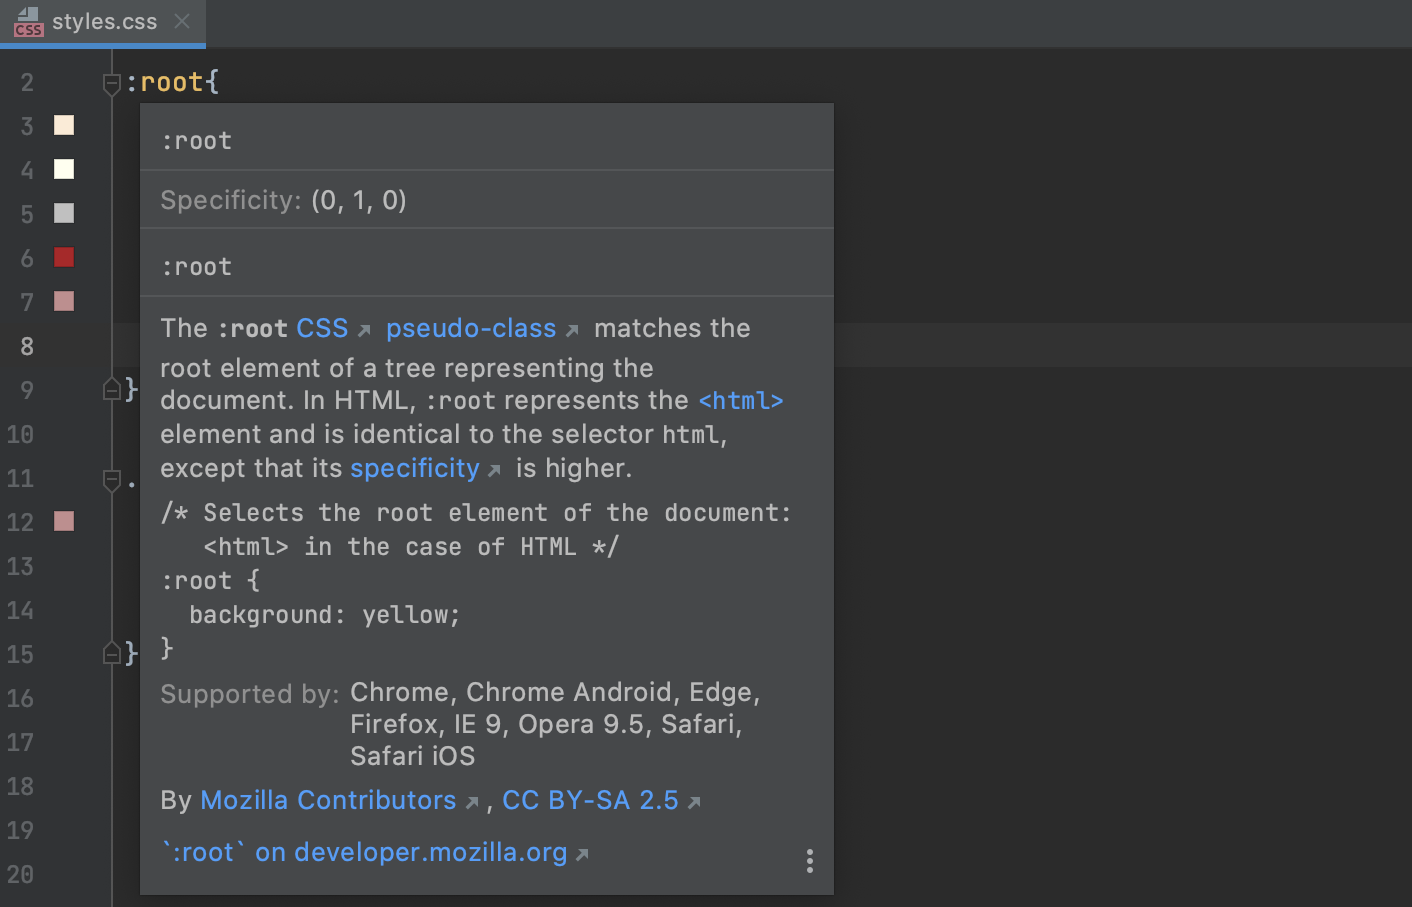This screenshot has height=907, width=1412.
Task: Click the external link arrow beside "CSS"
Action: pyautogui.click(x=362, y=328)
